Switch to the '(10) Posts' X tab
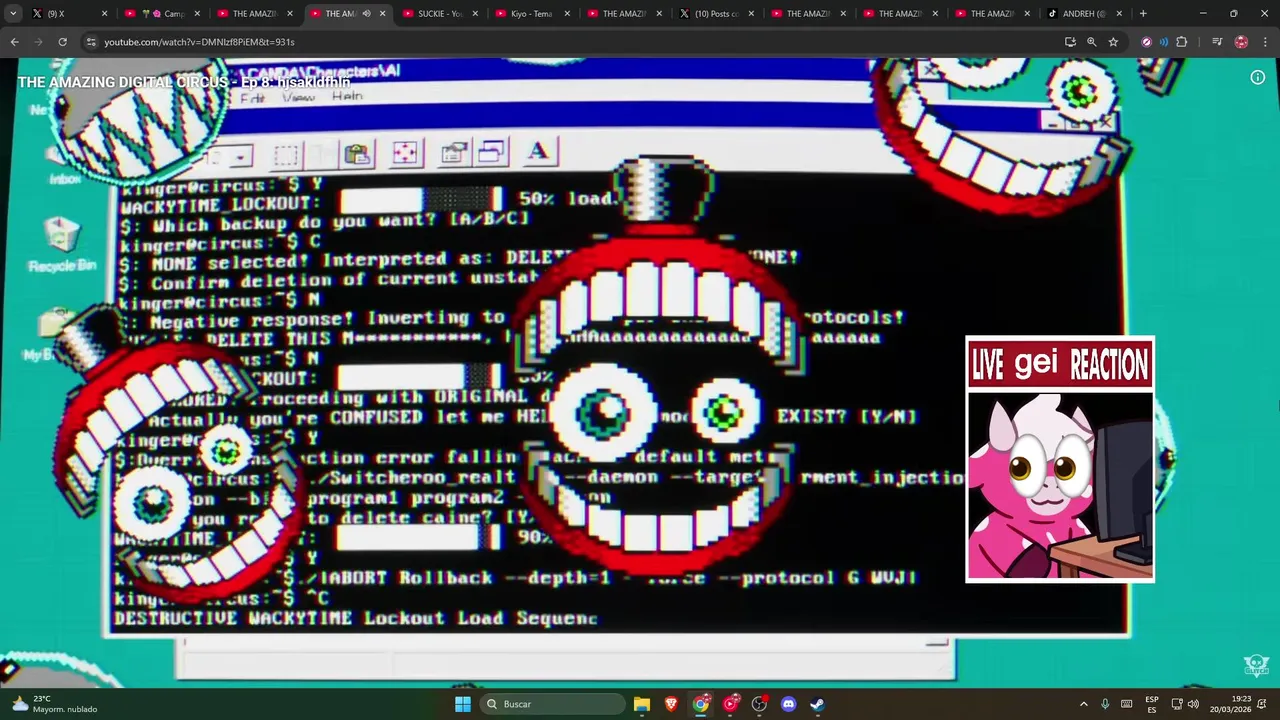Viewport: 1280px width, 720px height. pos(716,14)
